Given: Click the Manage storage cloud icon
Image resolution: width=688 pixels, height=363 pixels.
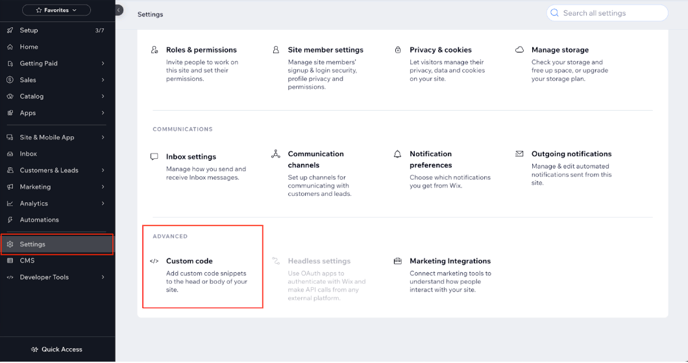Looking at the screenshot, I should point(520,50).
